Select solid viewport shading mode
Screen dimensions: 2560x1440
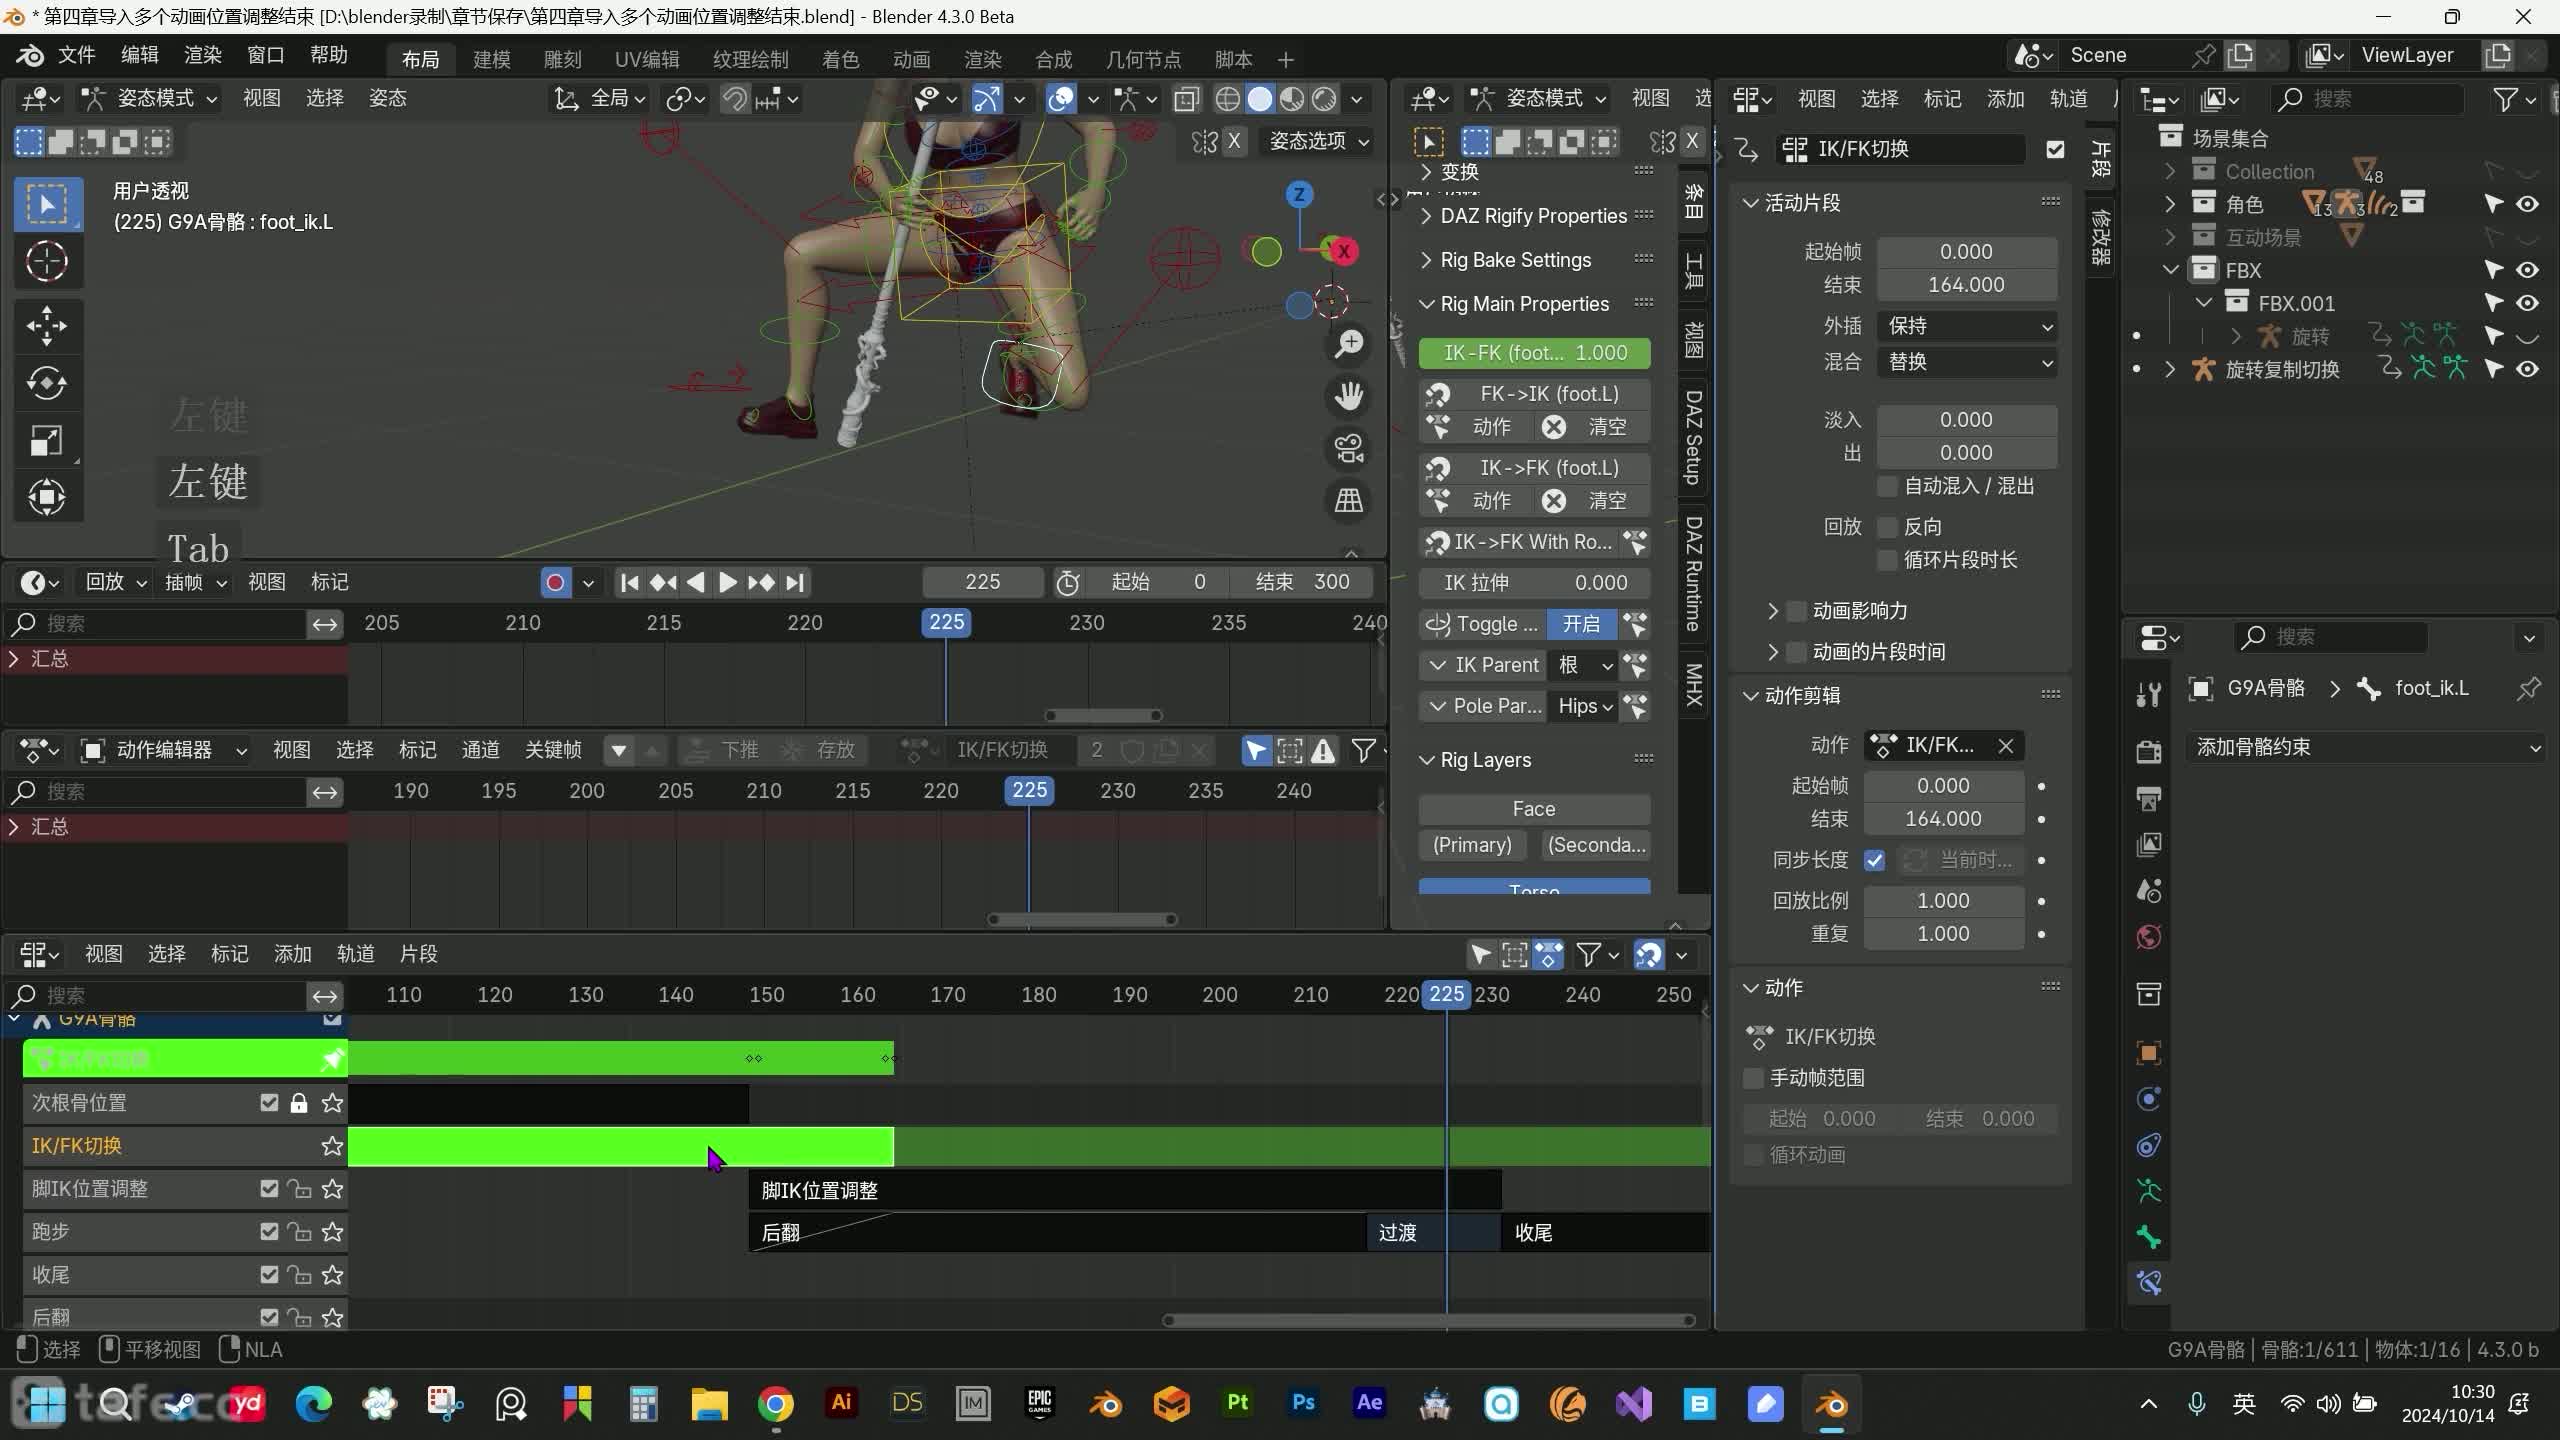[x=1260, y=99]
